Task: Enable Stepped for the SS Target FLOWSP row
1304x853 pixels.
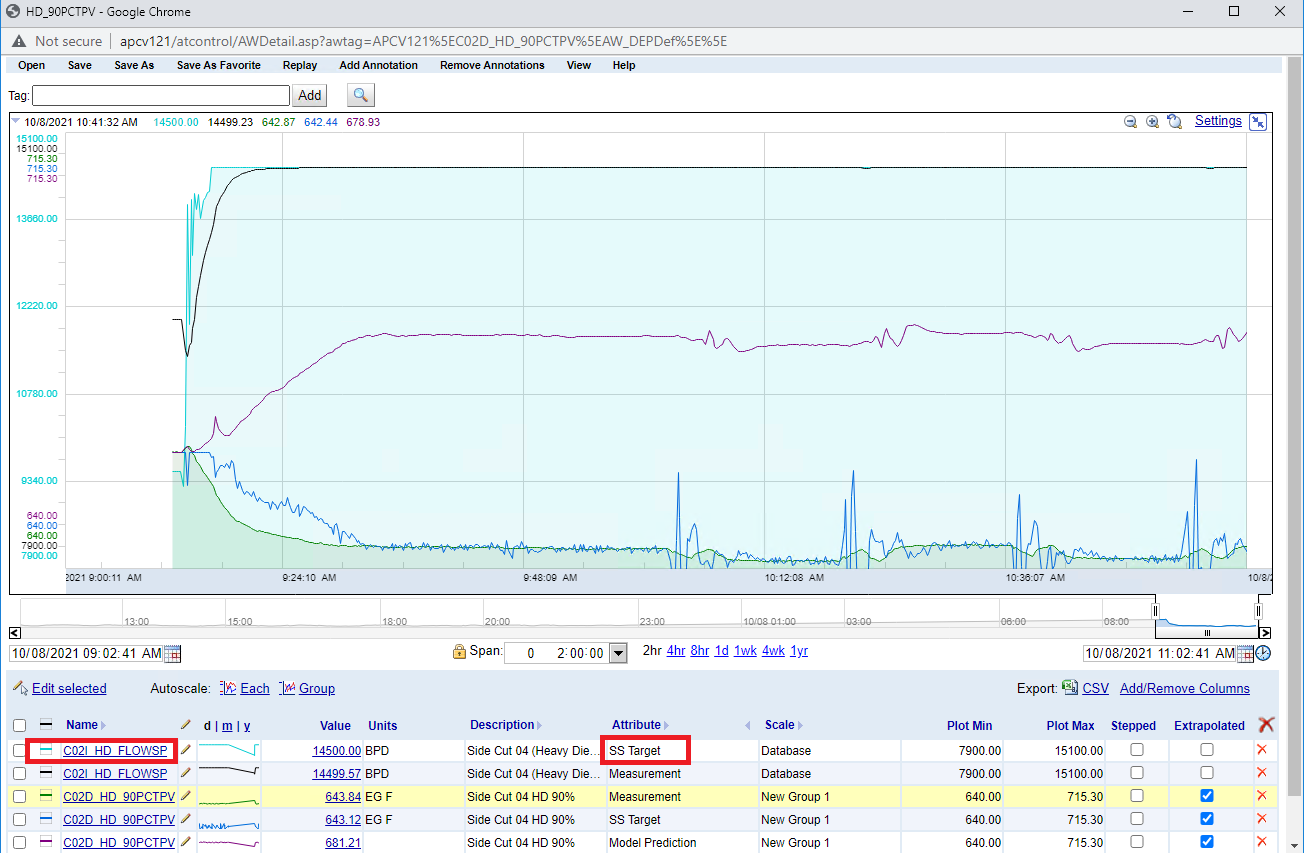Action: point(1136,750)
